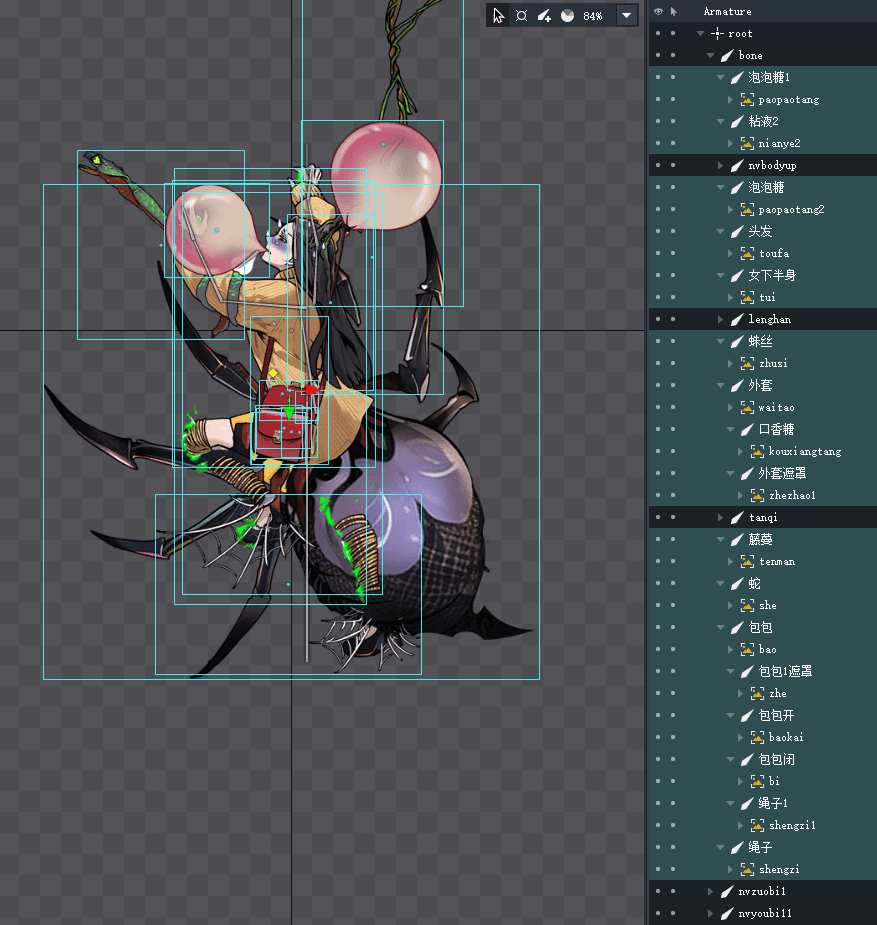Expand the tanqi bone
Image resolution: width=877 pixels, height=925 pixels.
pos(721,517)
